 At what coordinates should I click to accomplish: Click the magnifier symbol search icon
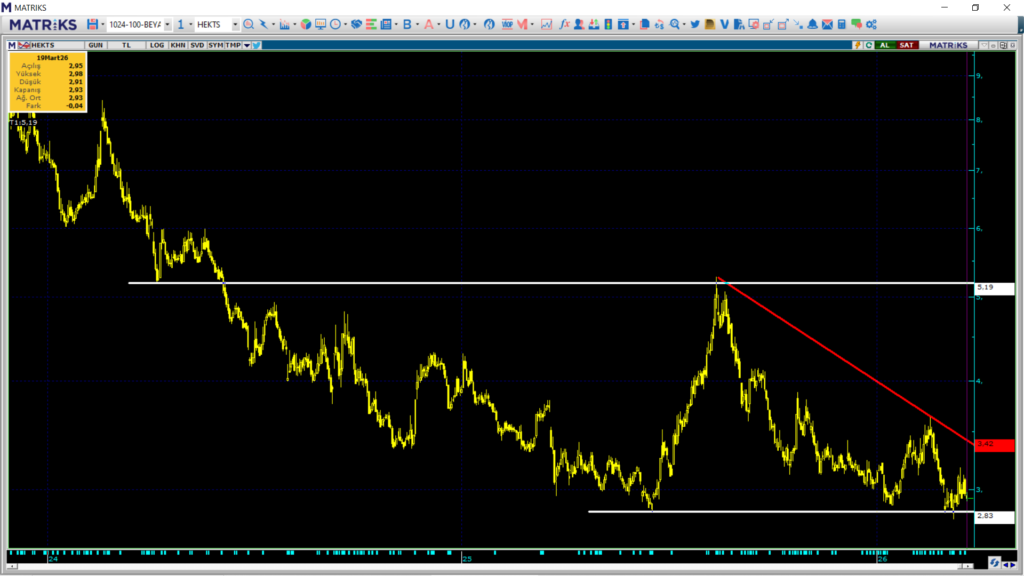[x=249, y=24]
